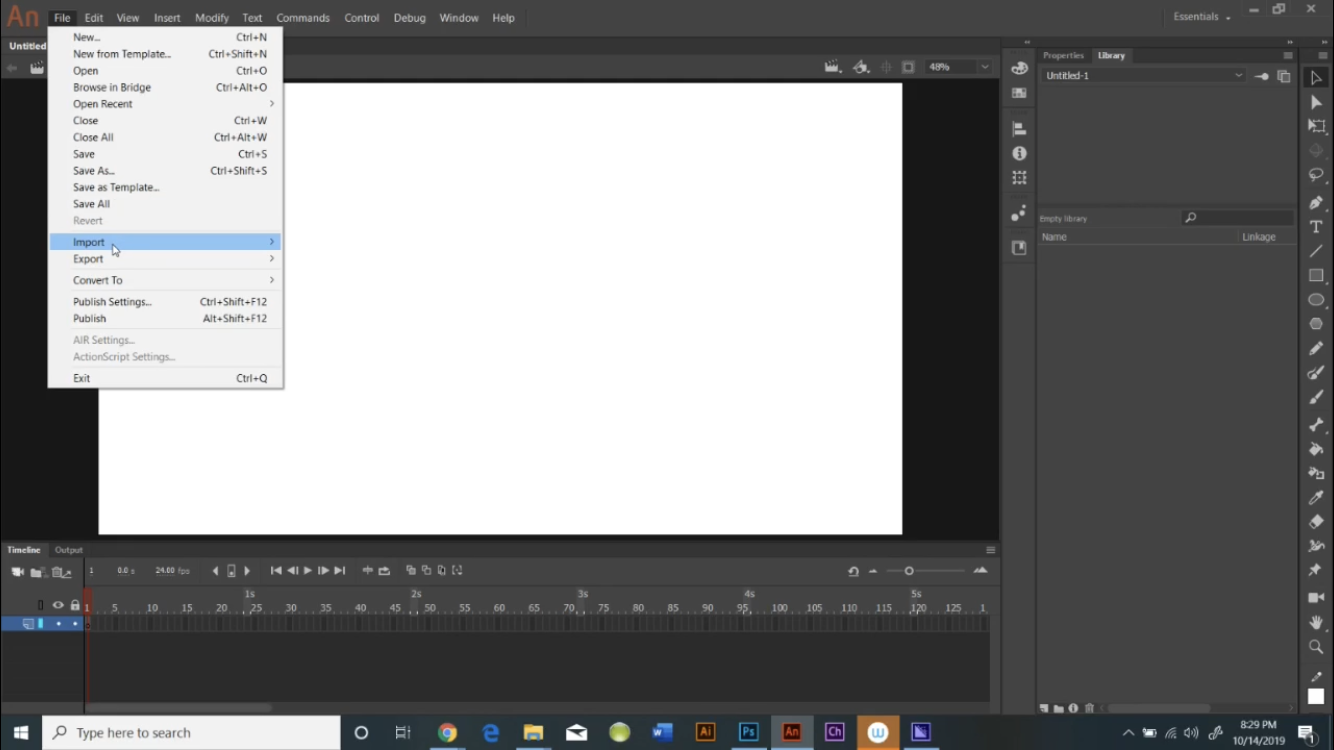Image resolution: width=1334 pixels, height=750 pixels.
Task: Lock Layer 1 using the padlock icon
Action: tap(74, 623)
